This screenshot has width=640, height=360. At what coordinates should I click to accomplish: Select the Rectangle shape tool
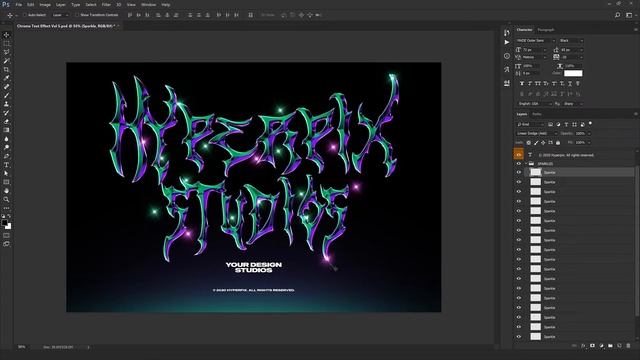[6, 182]
